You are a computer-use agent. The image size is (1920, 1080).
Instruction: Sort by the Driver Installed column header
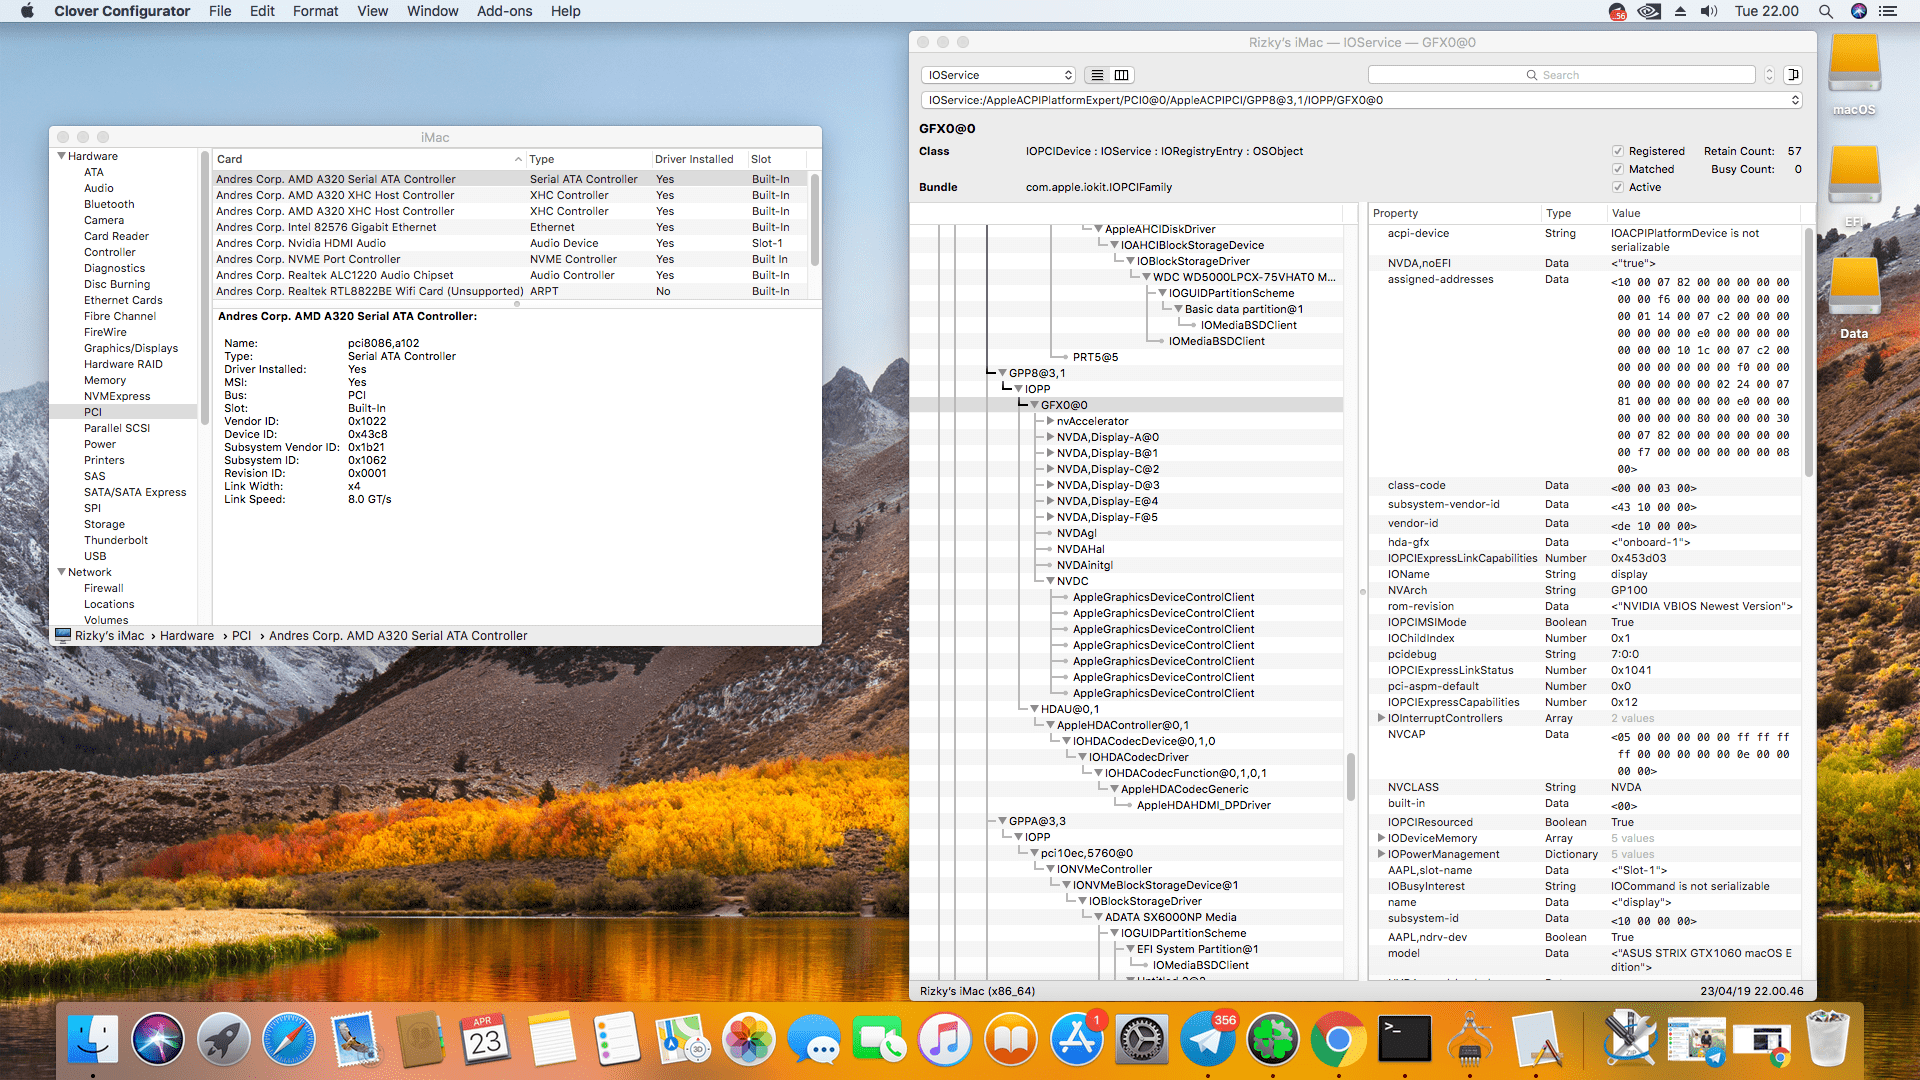694,159
